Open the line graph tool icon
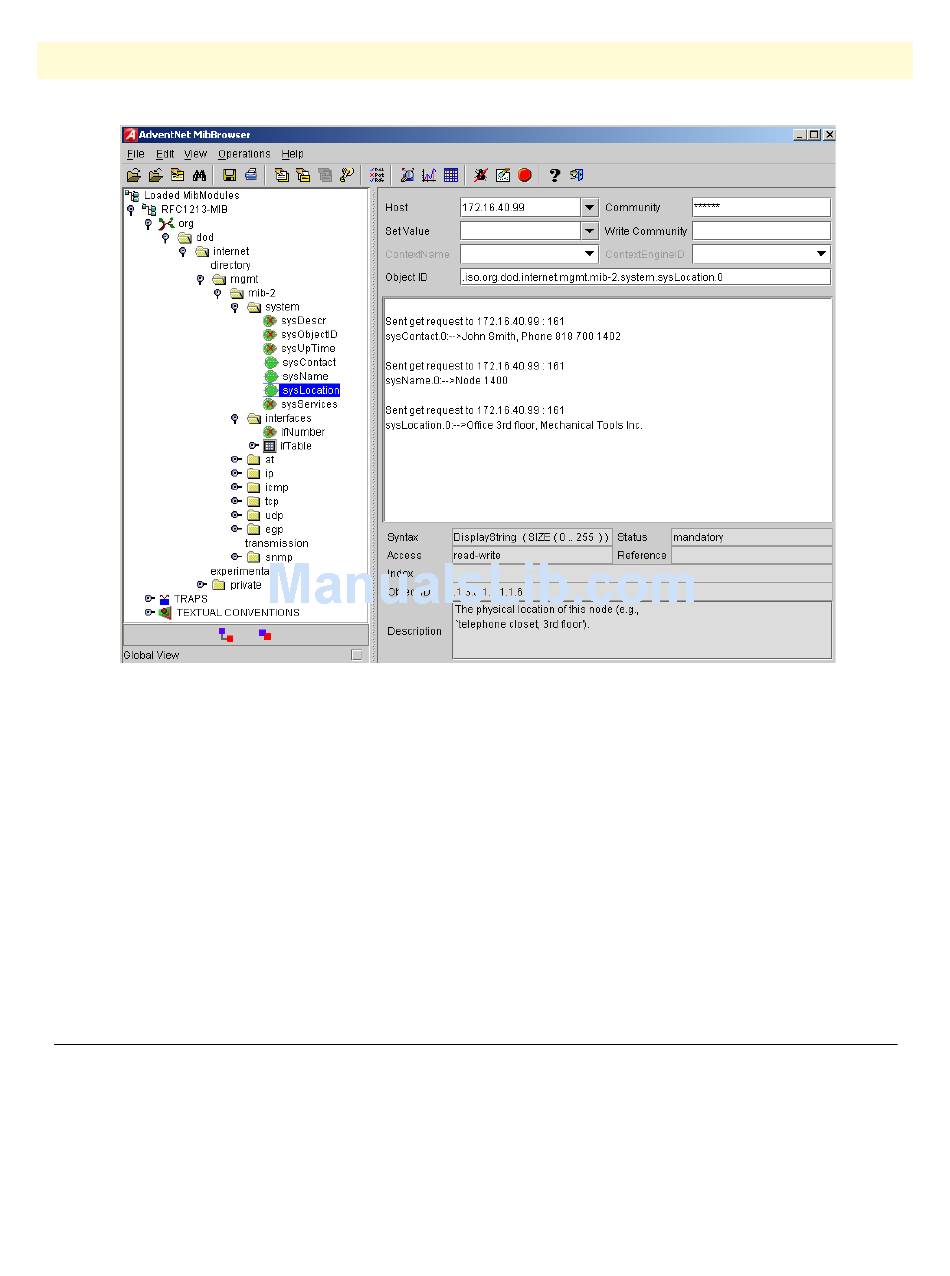 click(x=429, y=175)
